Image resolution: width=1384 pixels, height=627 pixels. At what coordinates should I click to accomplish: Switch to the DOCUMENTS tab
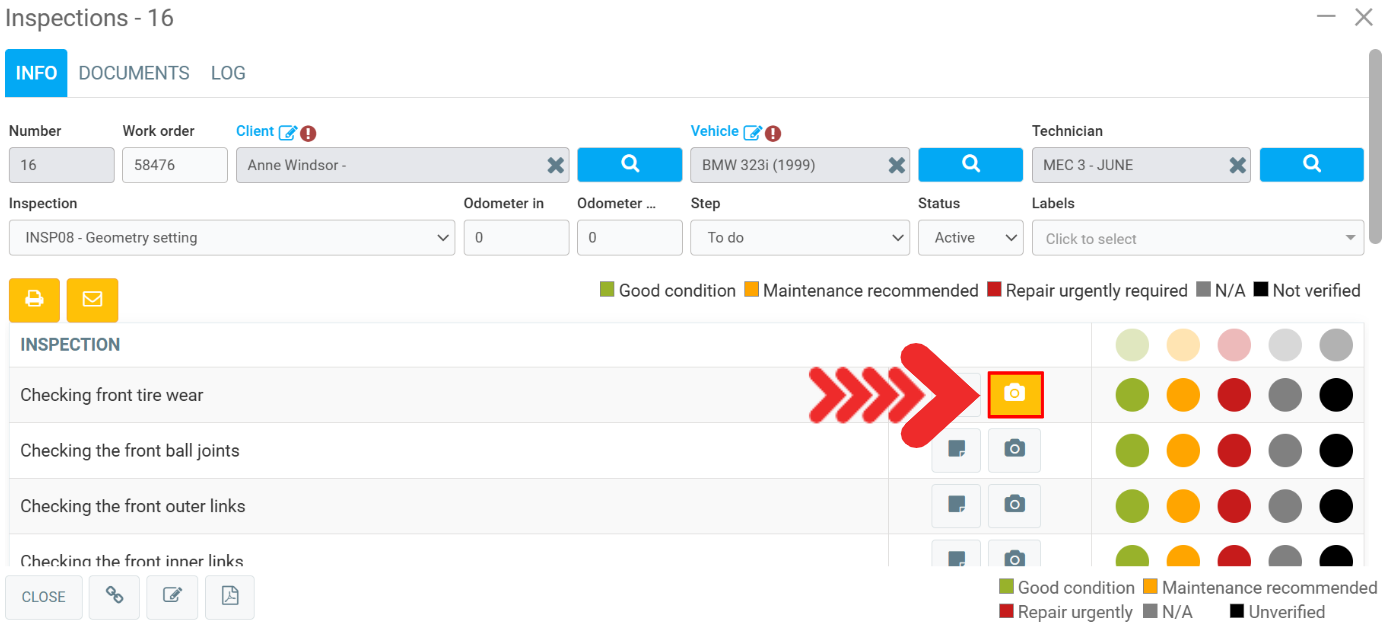point(134,73)
